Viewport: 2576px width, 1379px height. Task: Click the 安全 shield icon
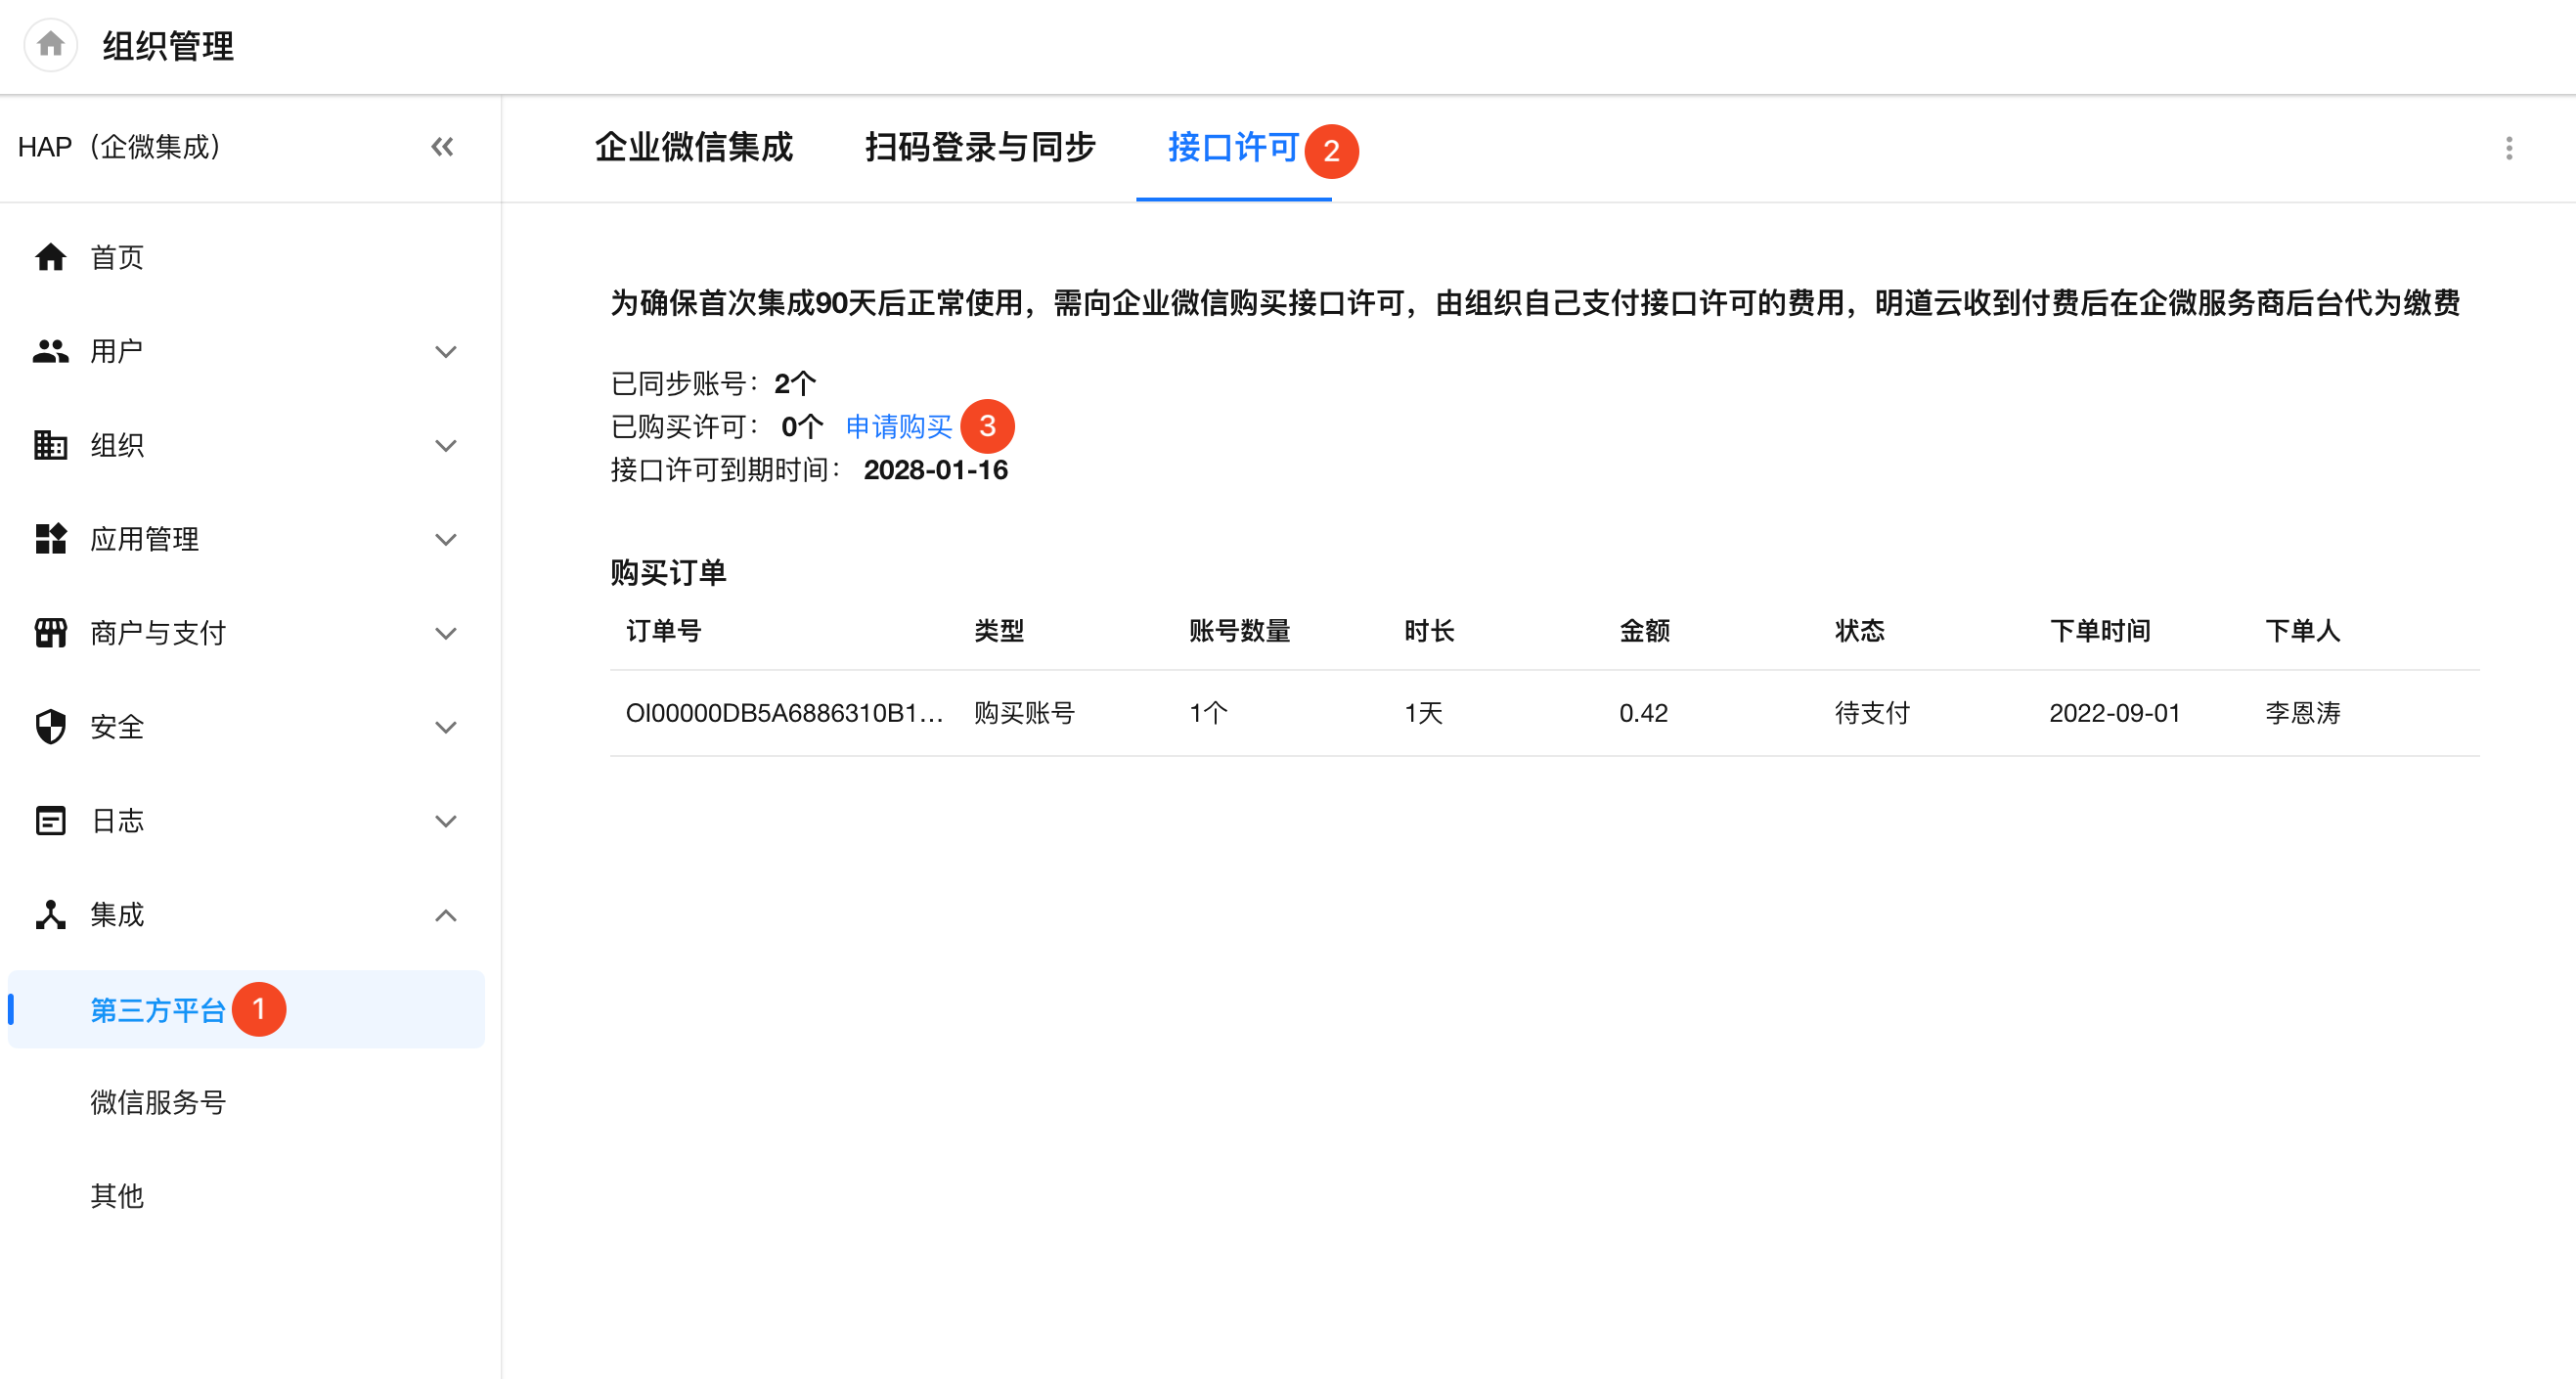pos(50,727)
